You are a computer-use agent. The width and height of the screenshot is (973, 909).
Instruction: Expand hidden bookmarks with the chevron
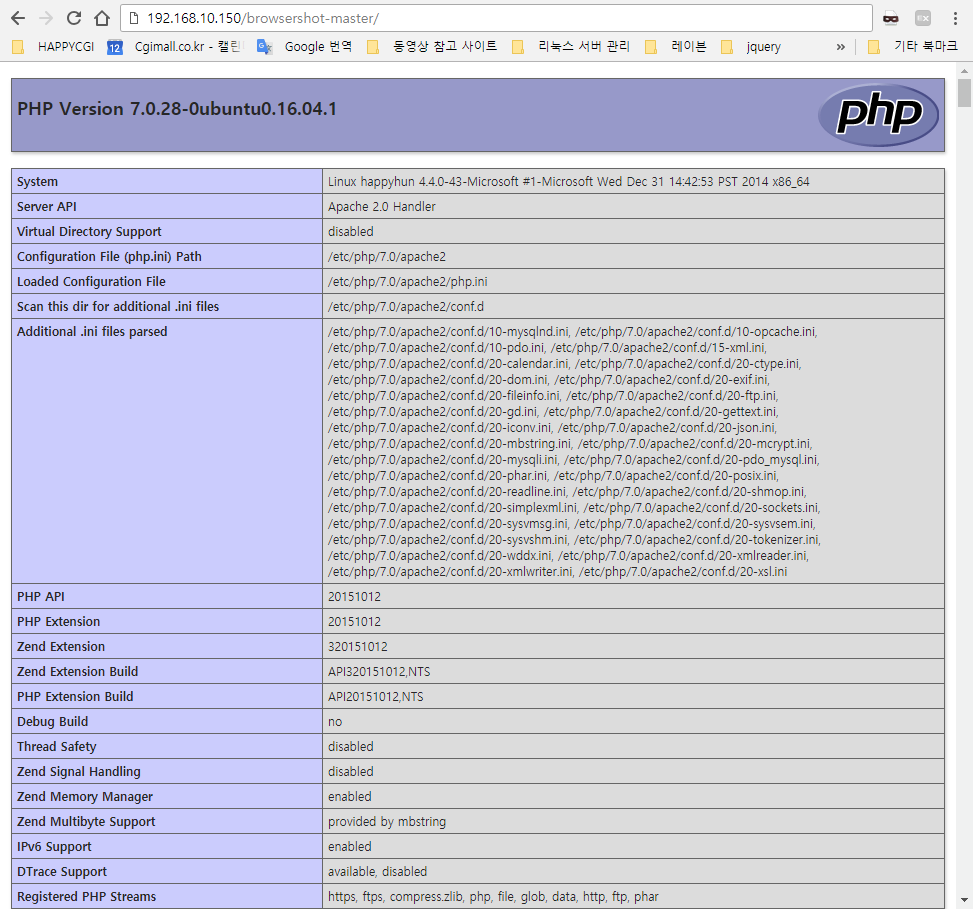(840, 47)
